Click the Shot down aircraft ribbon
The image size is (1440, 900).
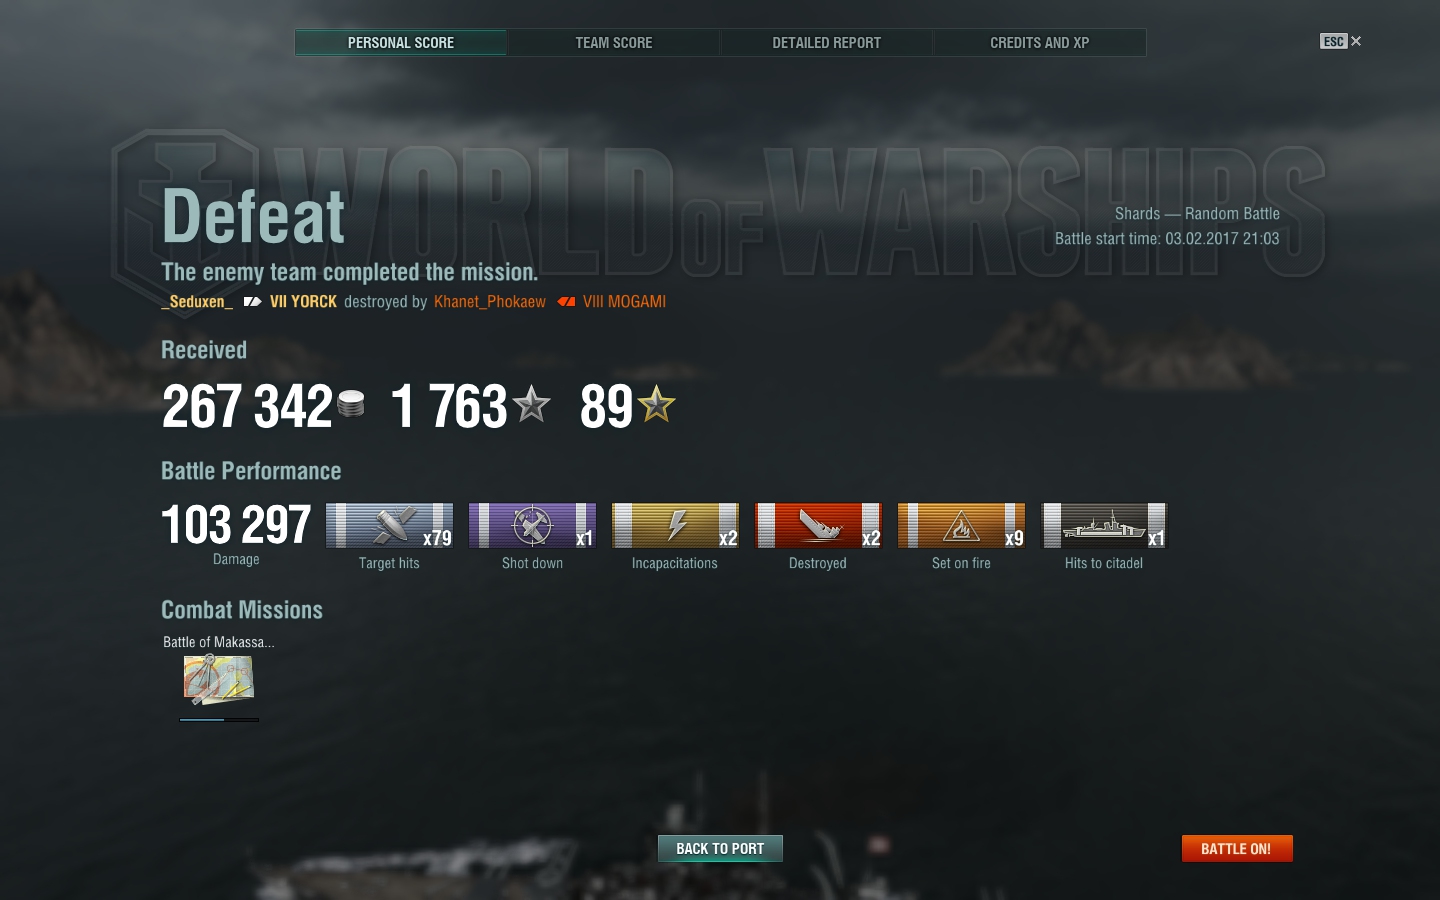[x=532, y=525]
